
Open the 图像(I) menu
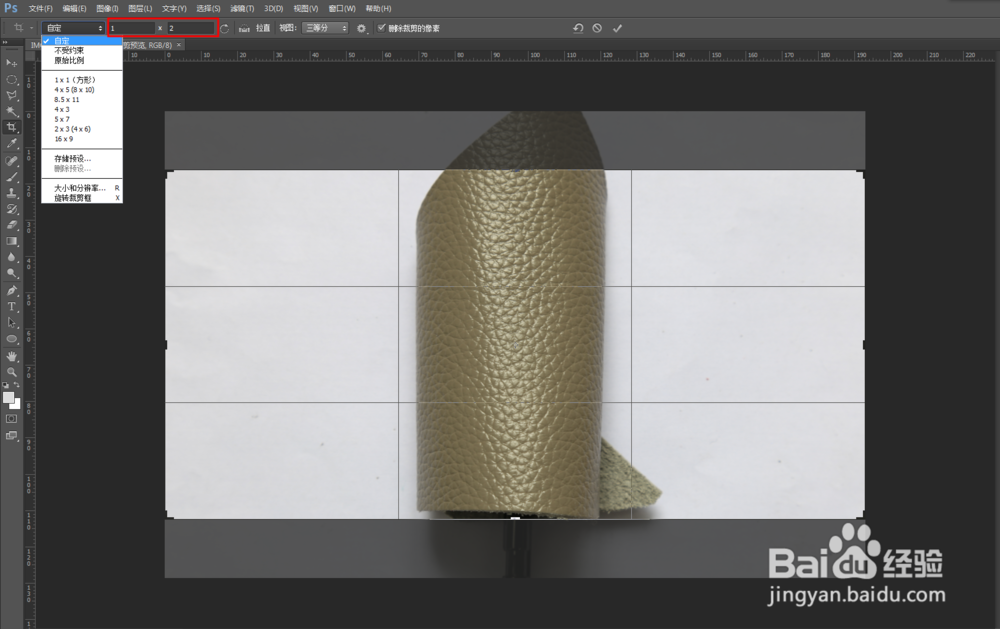(x=107, y=8)
